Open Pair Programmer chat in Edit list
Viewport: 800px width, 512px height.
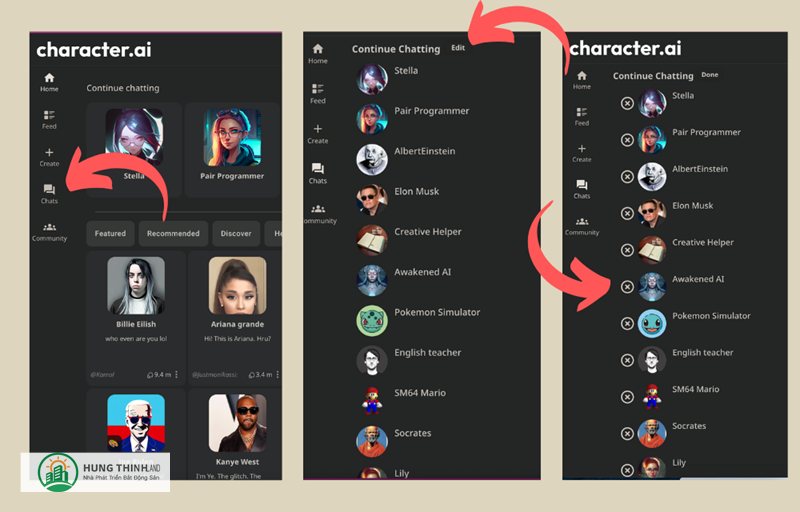click(413, 119)
